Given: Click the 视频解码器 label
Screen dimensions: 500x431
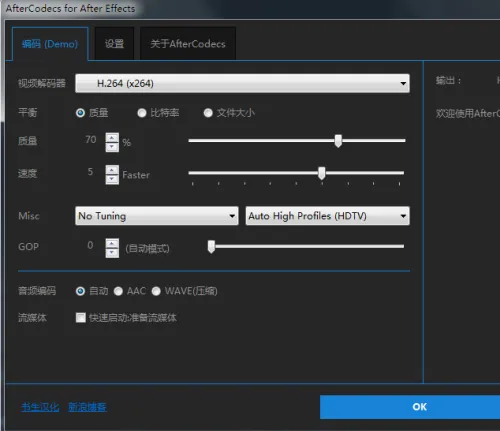Looking at the screenshot, I should pyautogui.click(x=42, y=83).
